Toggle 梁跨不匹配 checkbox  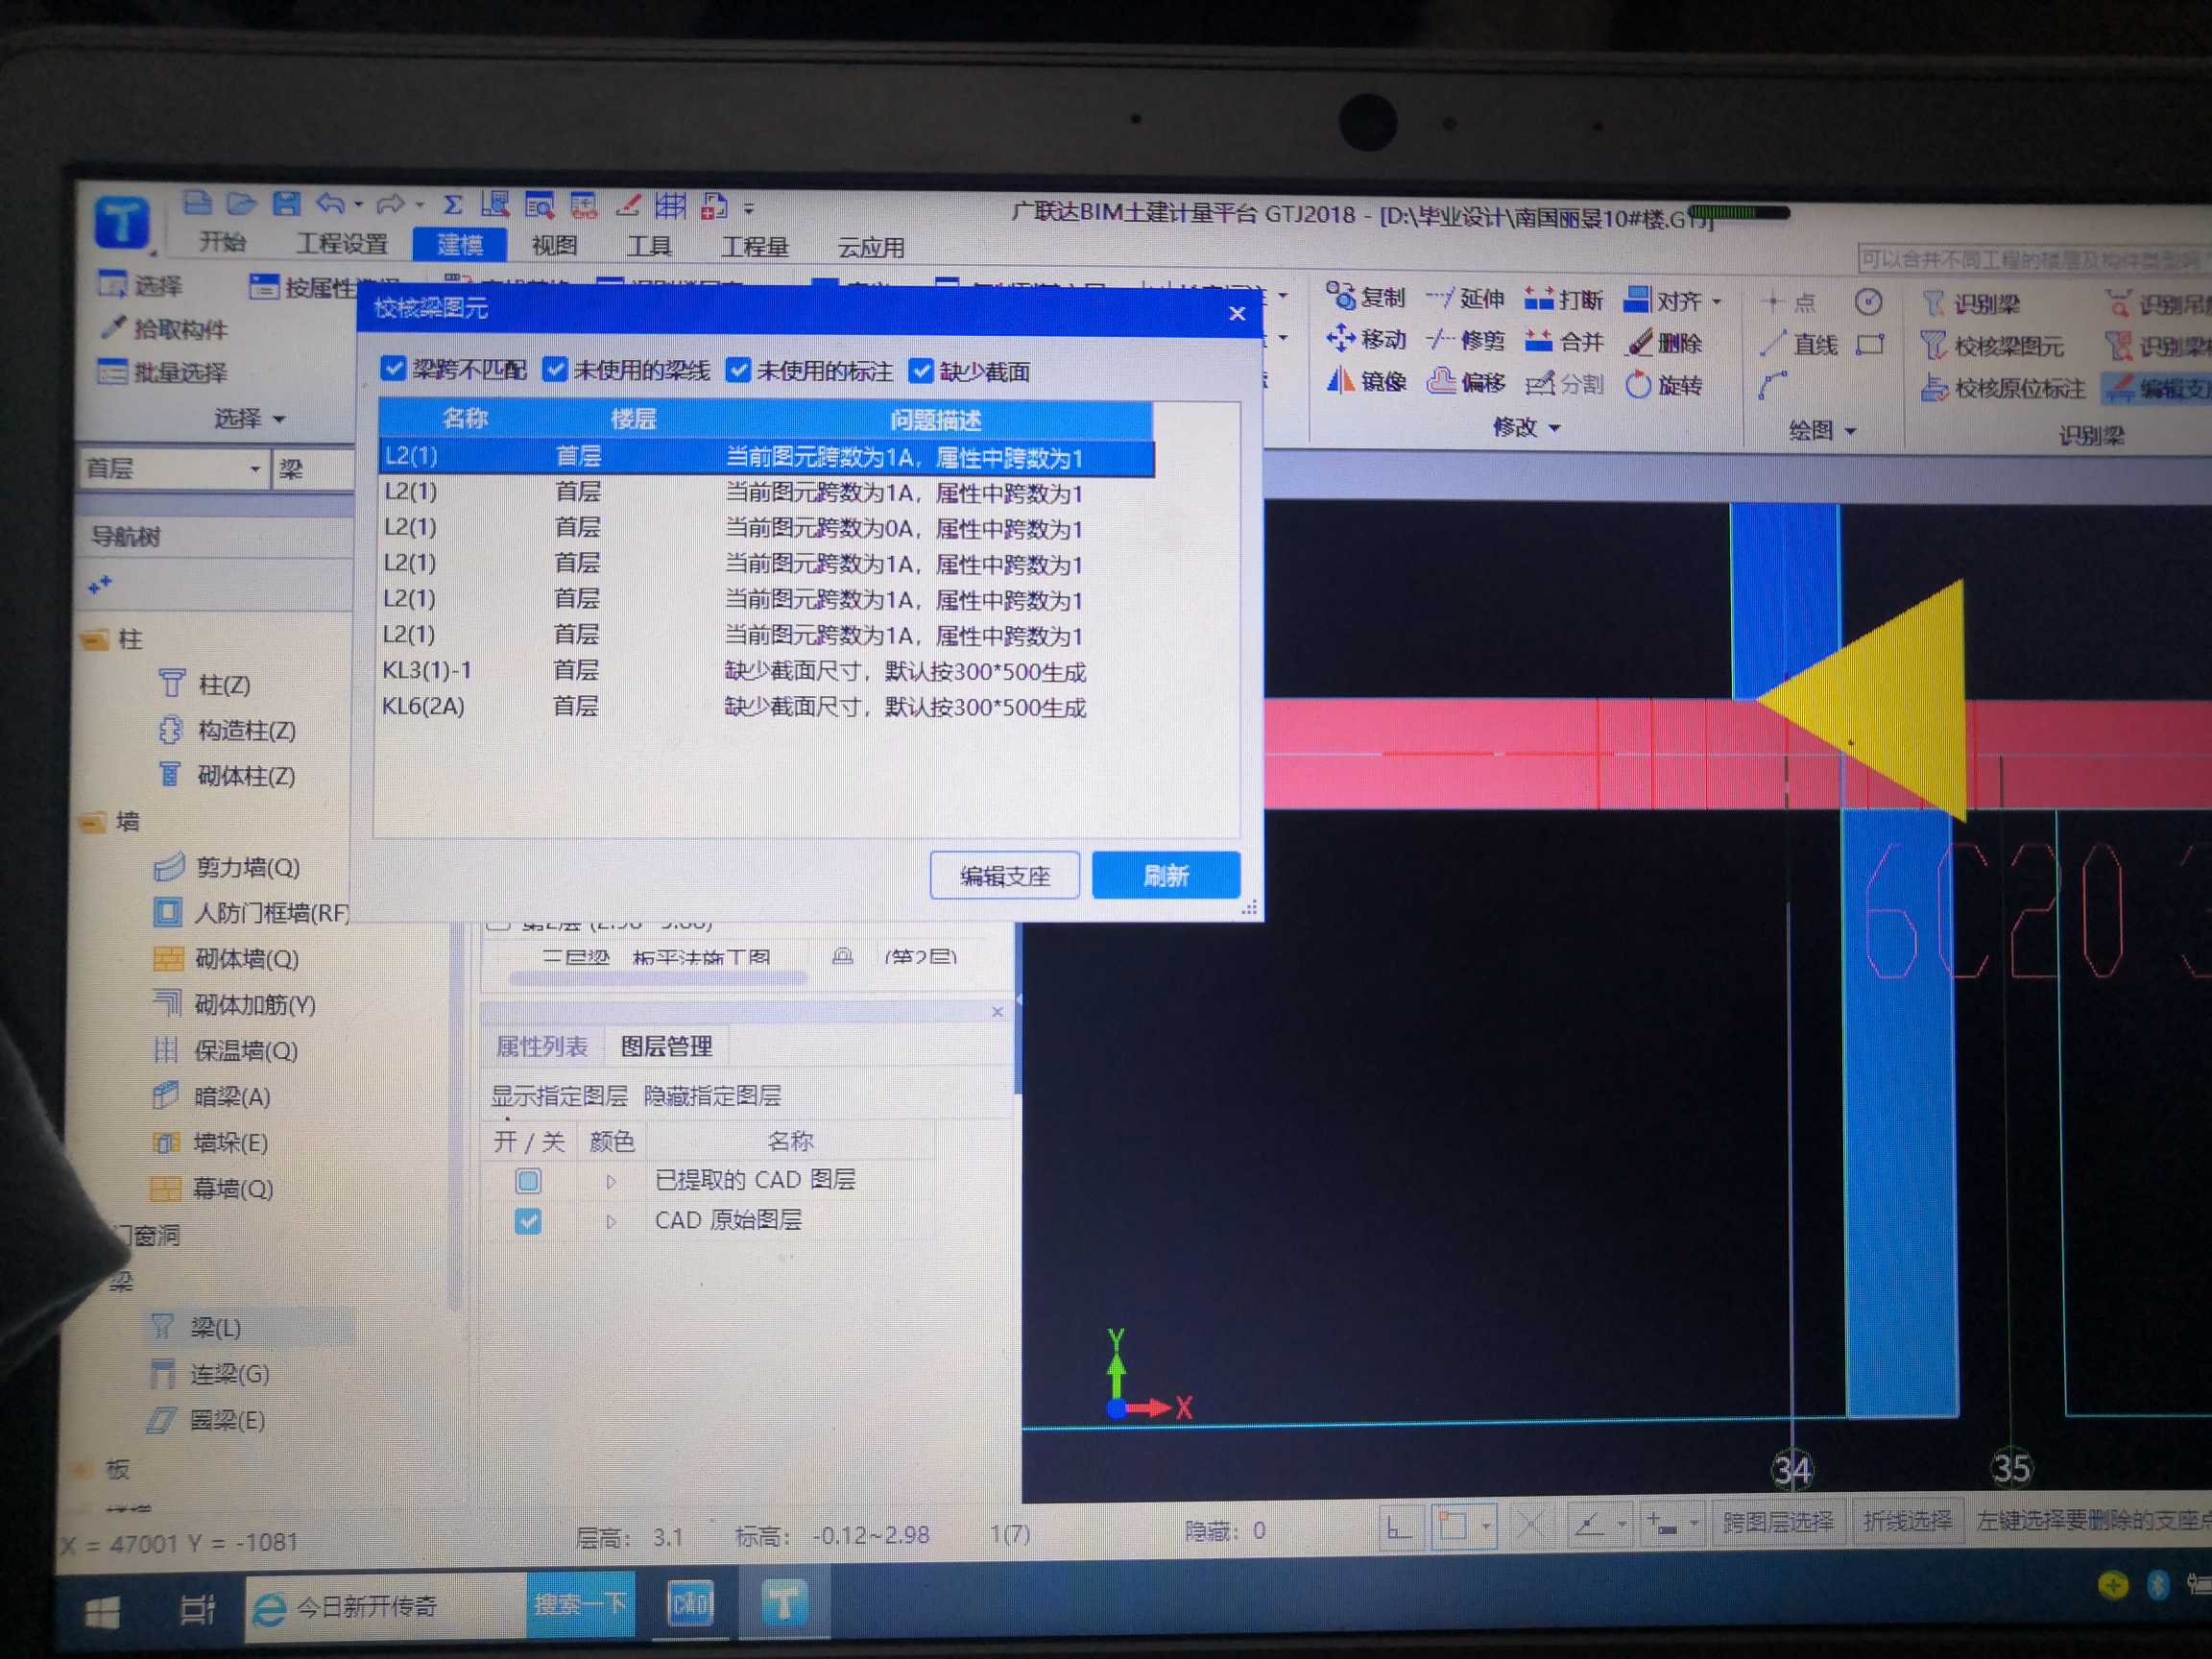tap(394, 369)
